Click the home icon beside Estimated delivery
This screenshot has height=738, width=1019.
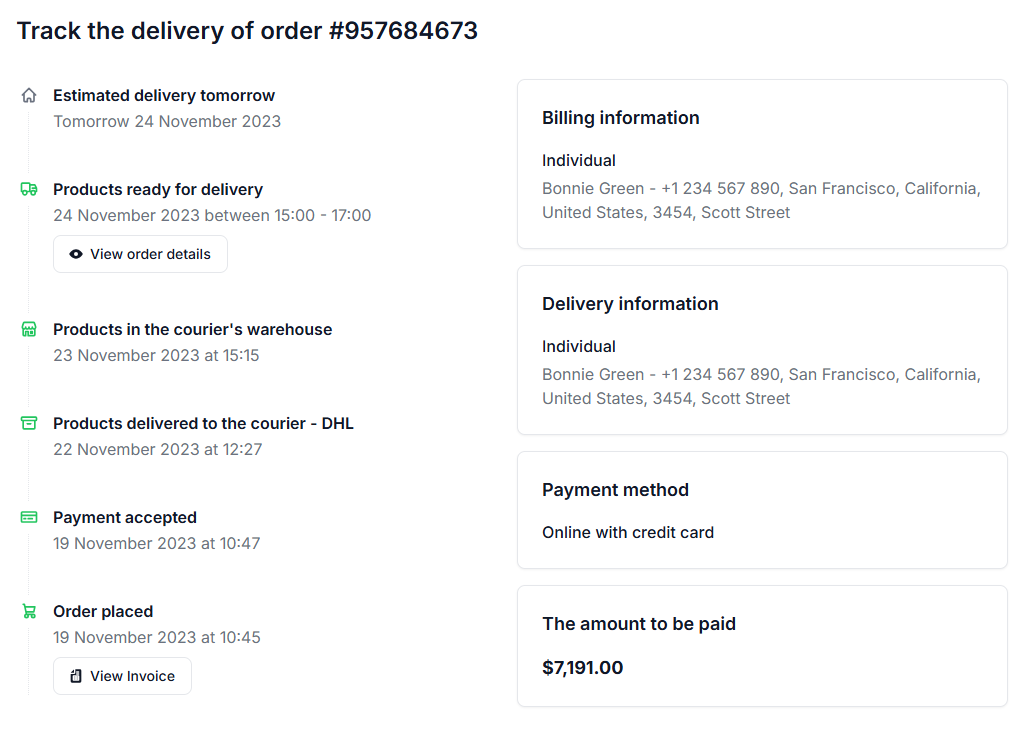click(x=28, y=94)
